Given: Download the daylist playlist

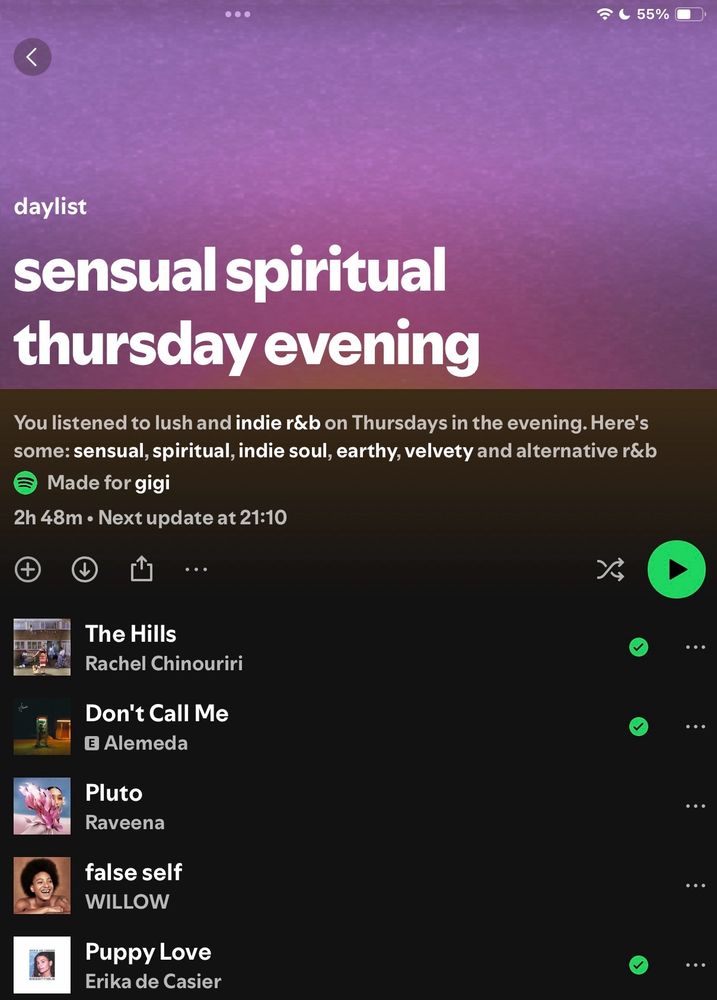Looking at the screenshot, I should 84,570.
